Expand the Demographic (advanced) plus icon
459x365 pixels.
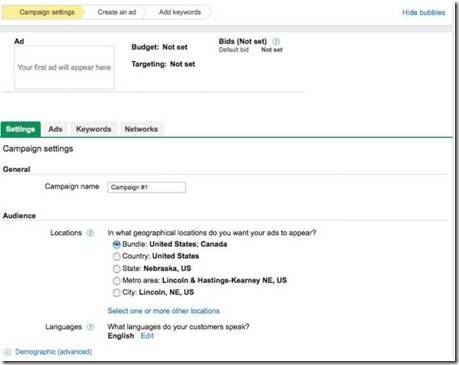tap(8, 352)
